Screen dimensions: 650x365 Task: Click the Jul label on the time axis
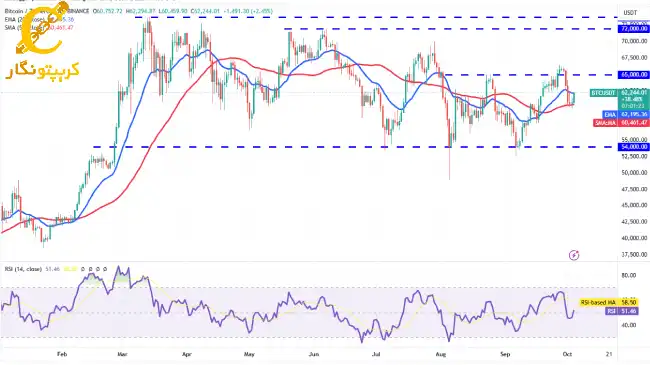(376, 354)
